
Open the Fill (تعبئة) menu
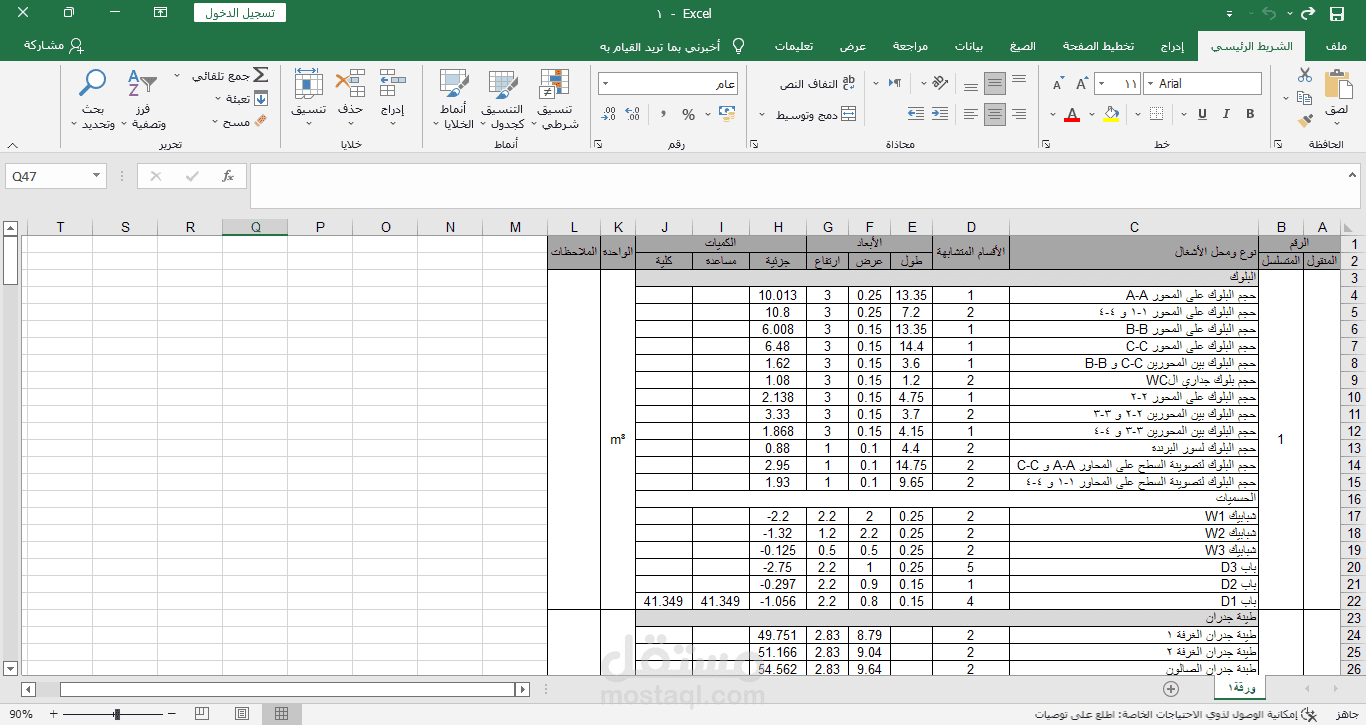coord(240,98)
